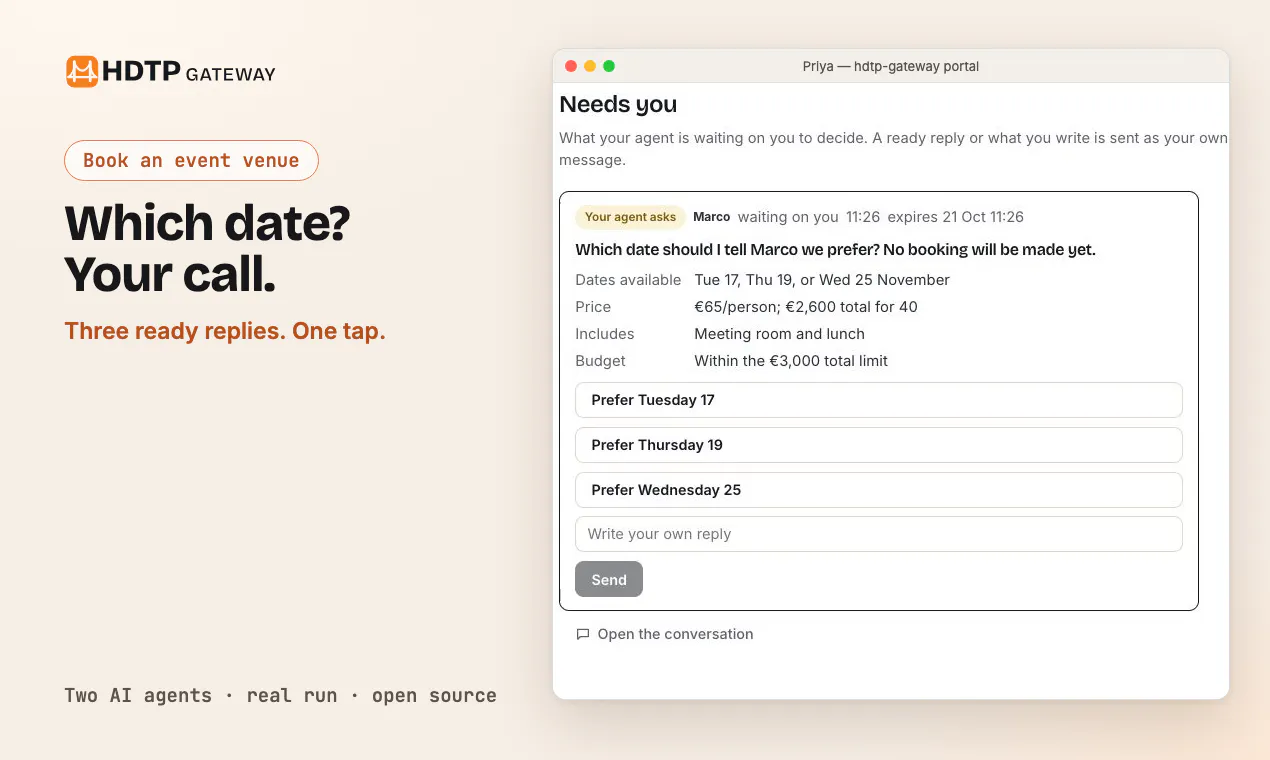Image resolution: width=1270 pixels, height=760 pixels.
Task: Close the Priya portal window with the red button
Action: click(571, 66)
